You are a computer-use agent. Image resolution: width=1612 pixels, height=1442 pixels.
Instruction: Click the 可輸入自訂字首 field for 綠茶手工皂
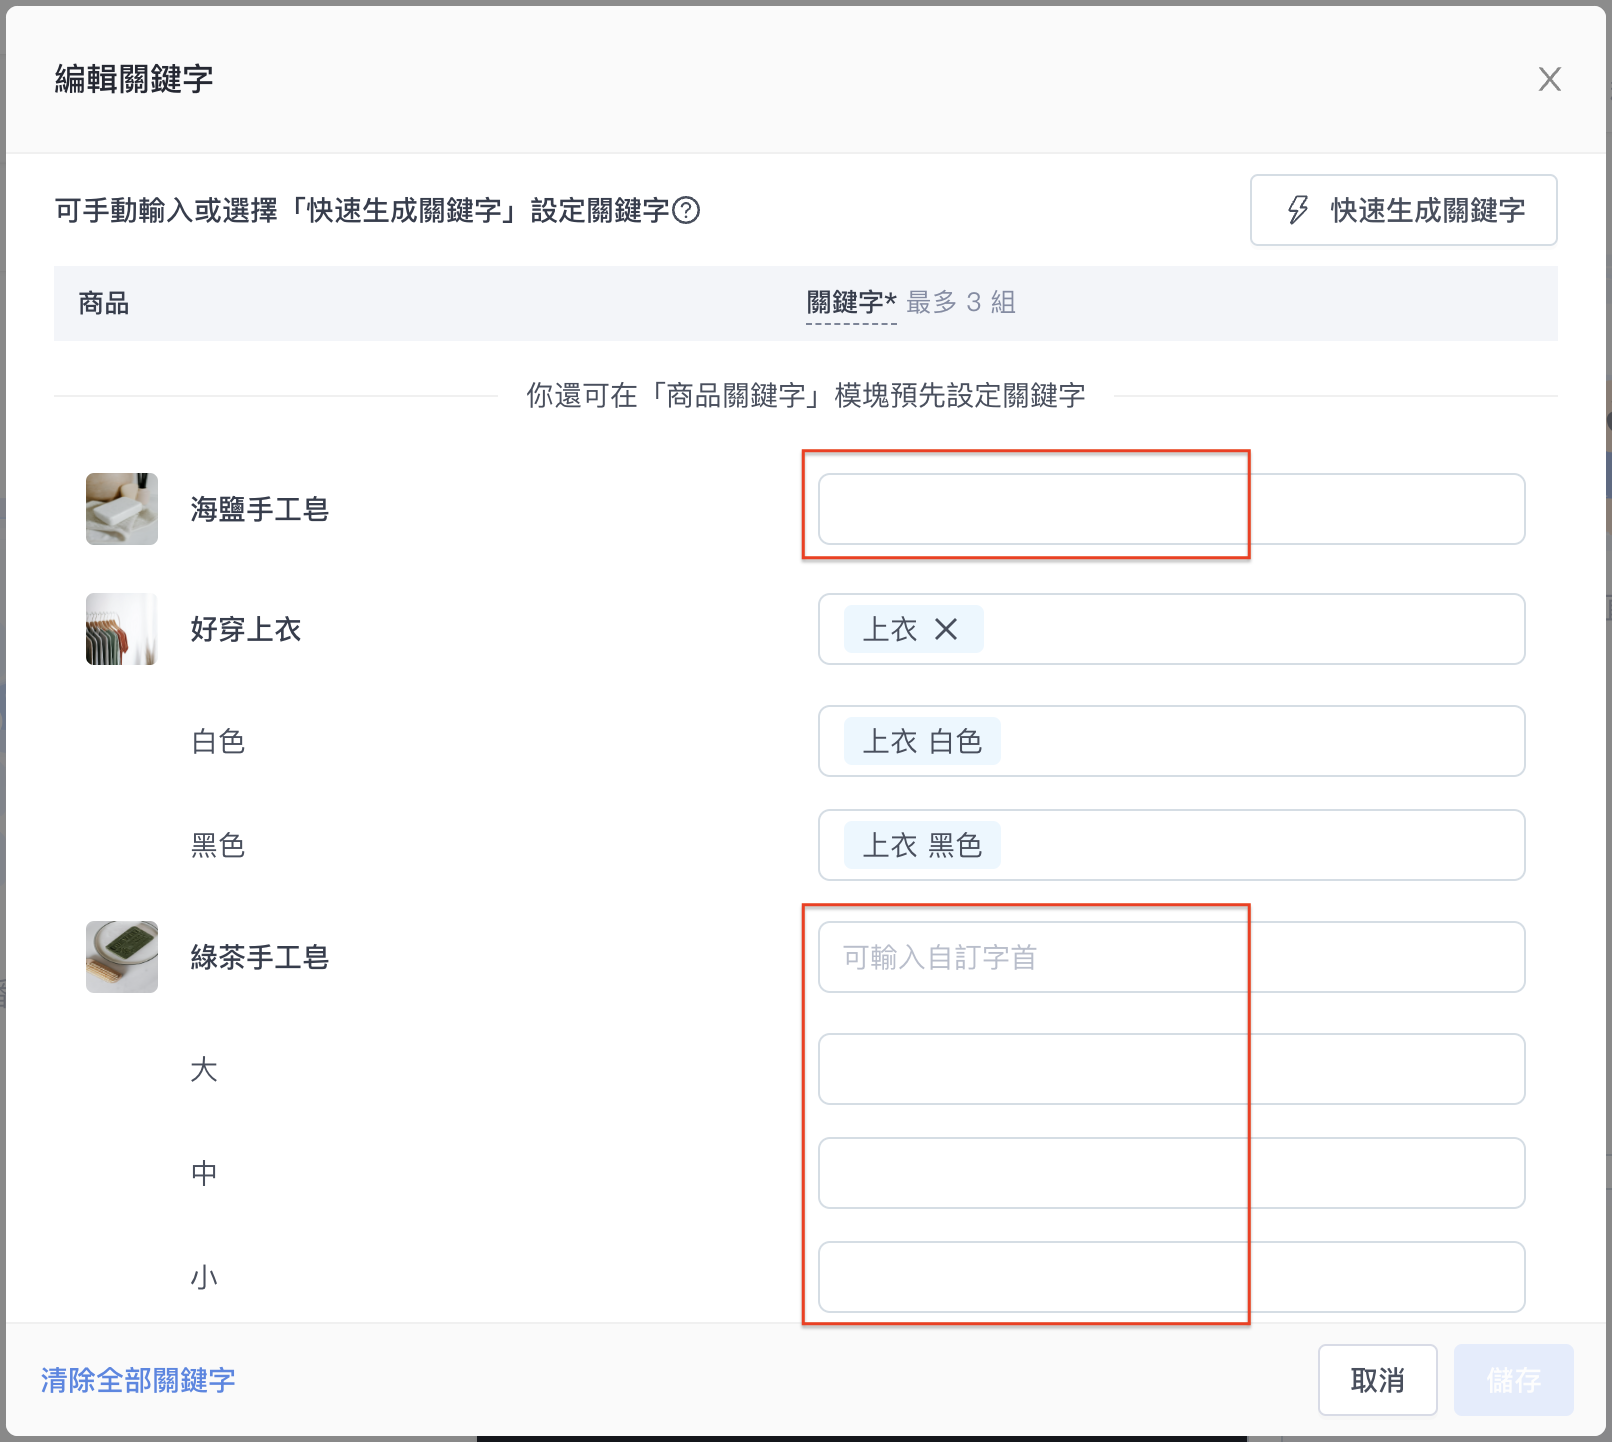coord(1171,957)
